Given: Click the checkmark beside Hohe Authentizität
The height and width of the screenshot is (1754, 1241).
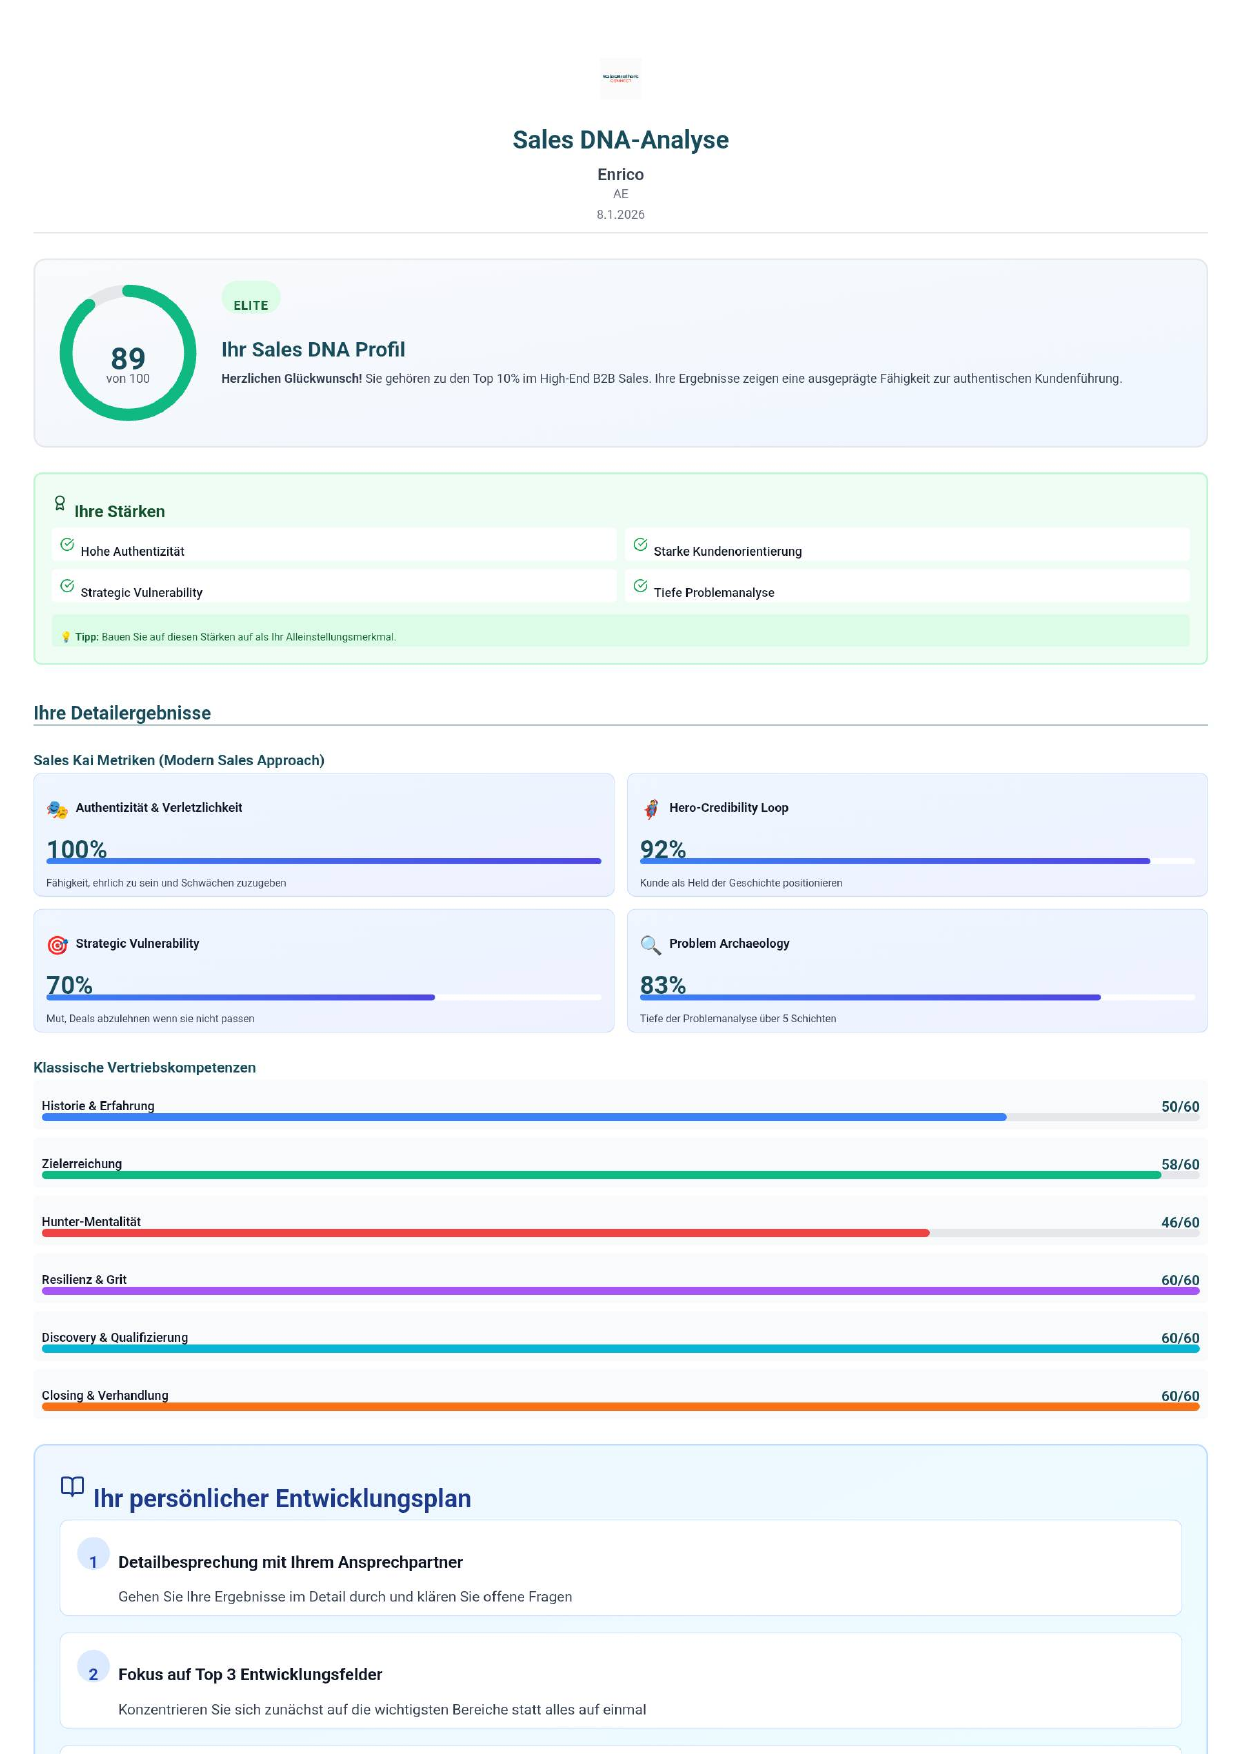Looking at the screenshot, I should point(67,545).
